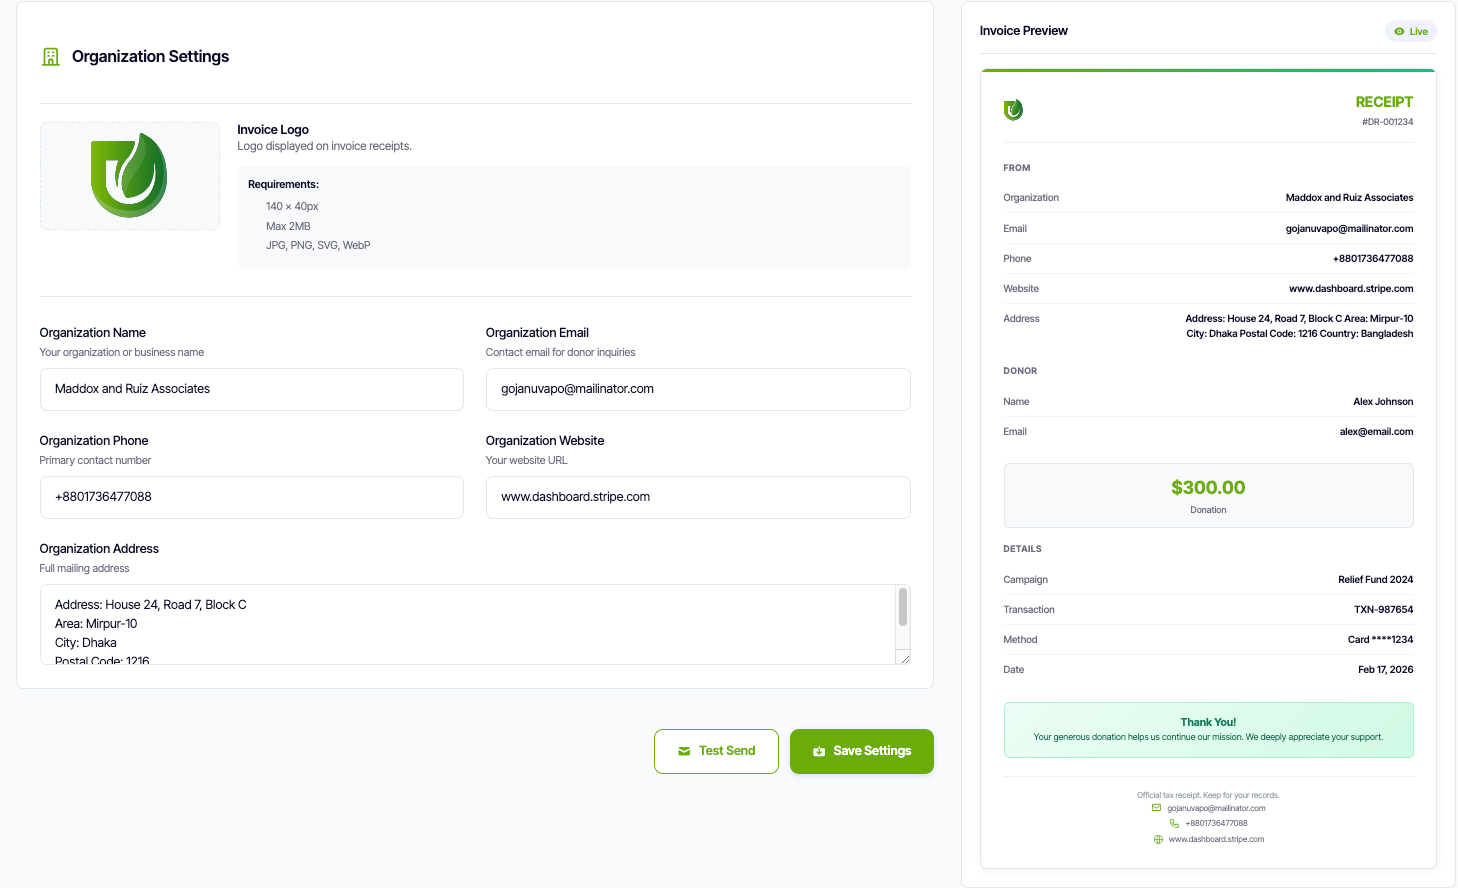Viewport: 1458px width, 888px height.
Task: Click the Test Send button
Action: [716, 751]
